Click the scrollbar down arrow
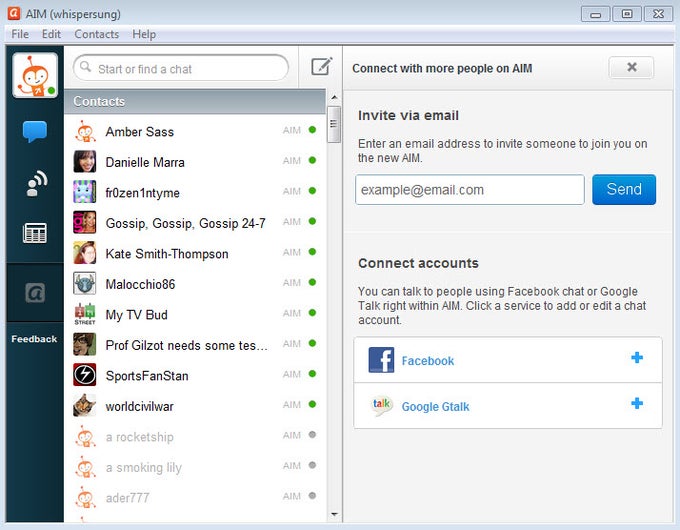The image size is (680, 530). [334, 515]
